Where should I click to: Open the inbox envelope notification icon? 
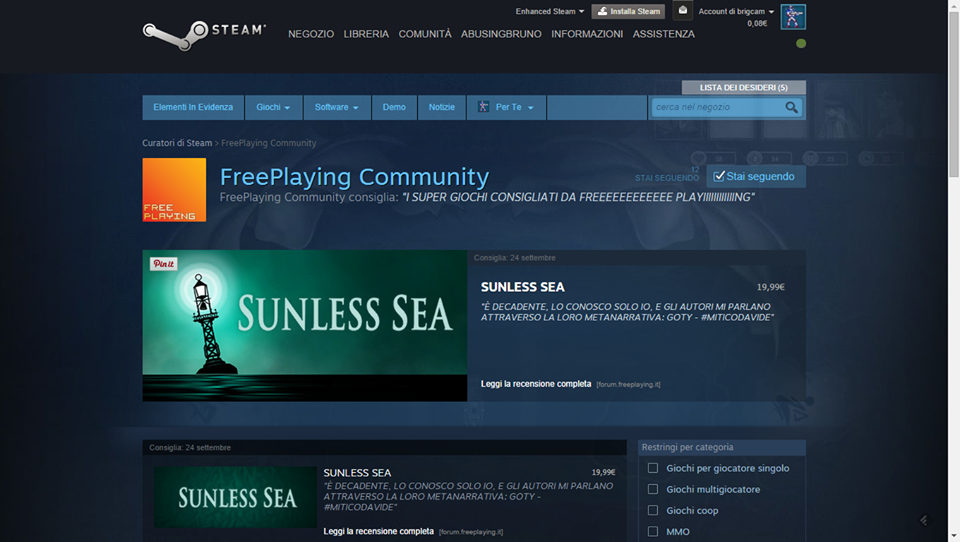pyautogui.click(x=683, y=11)
